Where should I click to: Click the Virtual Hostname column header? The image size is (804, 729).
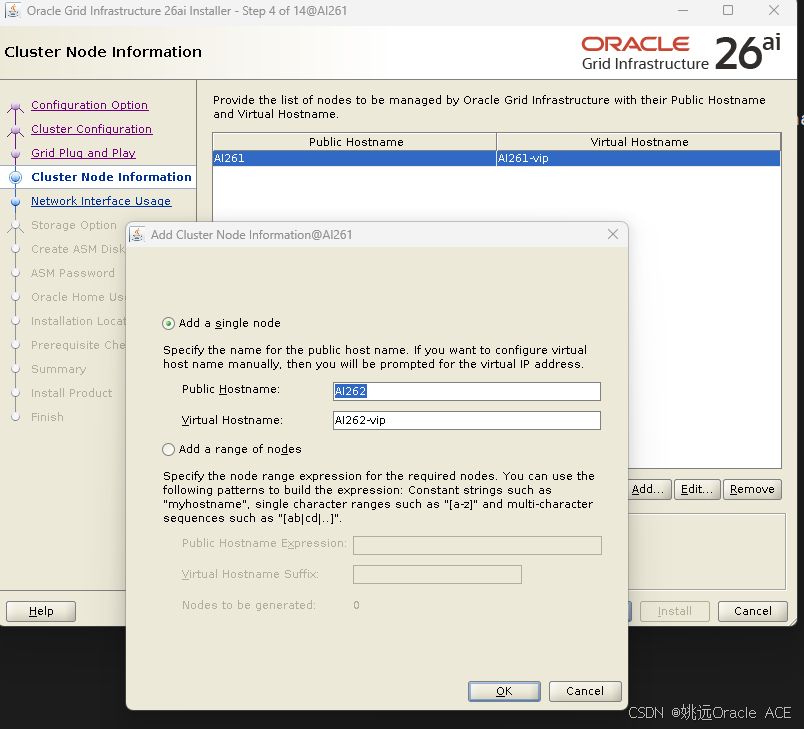639,142
